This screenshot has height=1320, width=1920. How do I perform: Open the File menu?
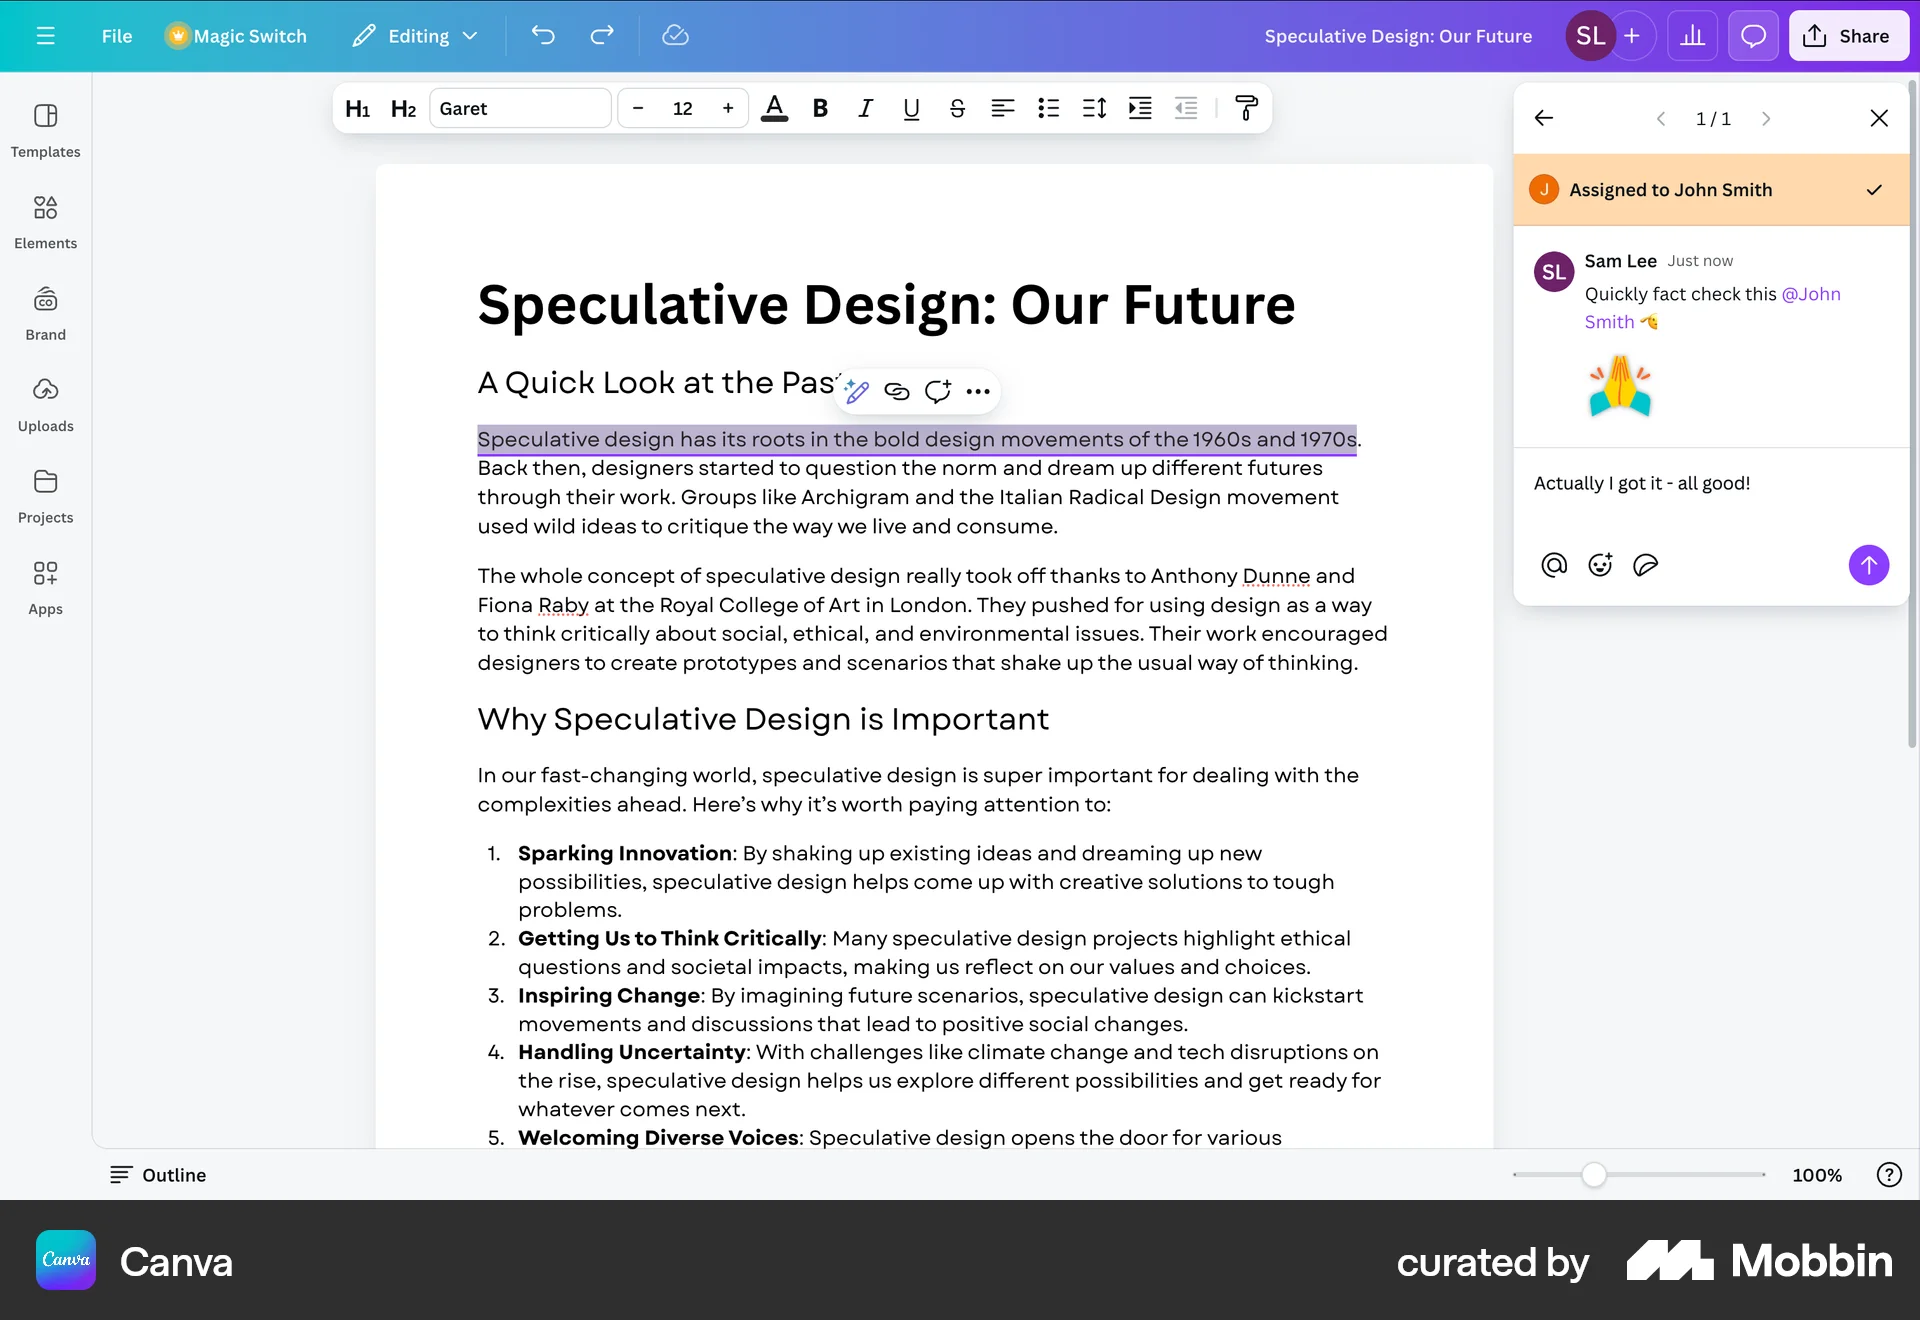116,35
